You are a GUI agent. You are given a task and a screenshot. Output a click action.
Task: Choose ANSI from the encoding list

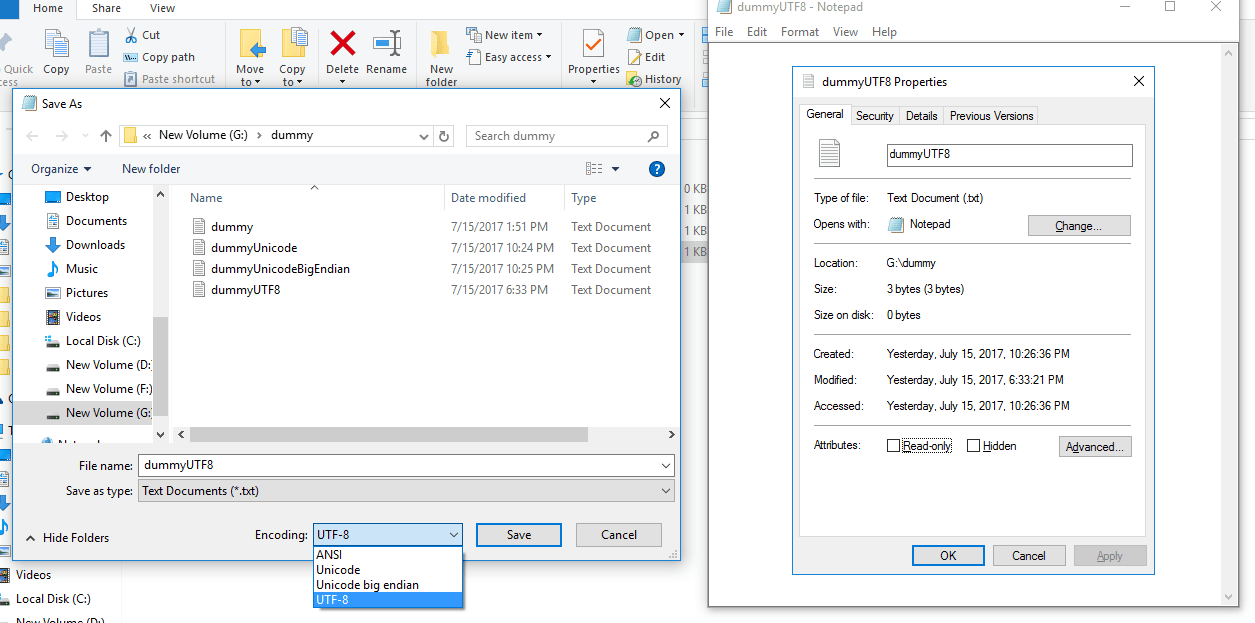388,555
